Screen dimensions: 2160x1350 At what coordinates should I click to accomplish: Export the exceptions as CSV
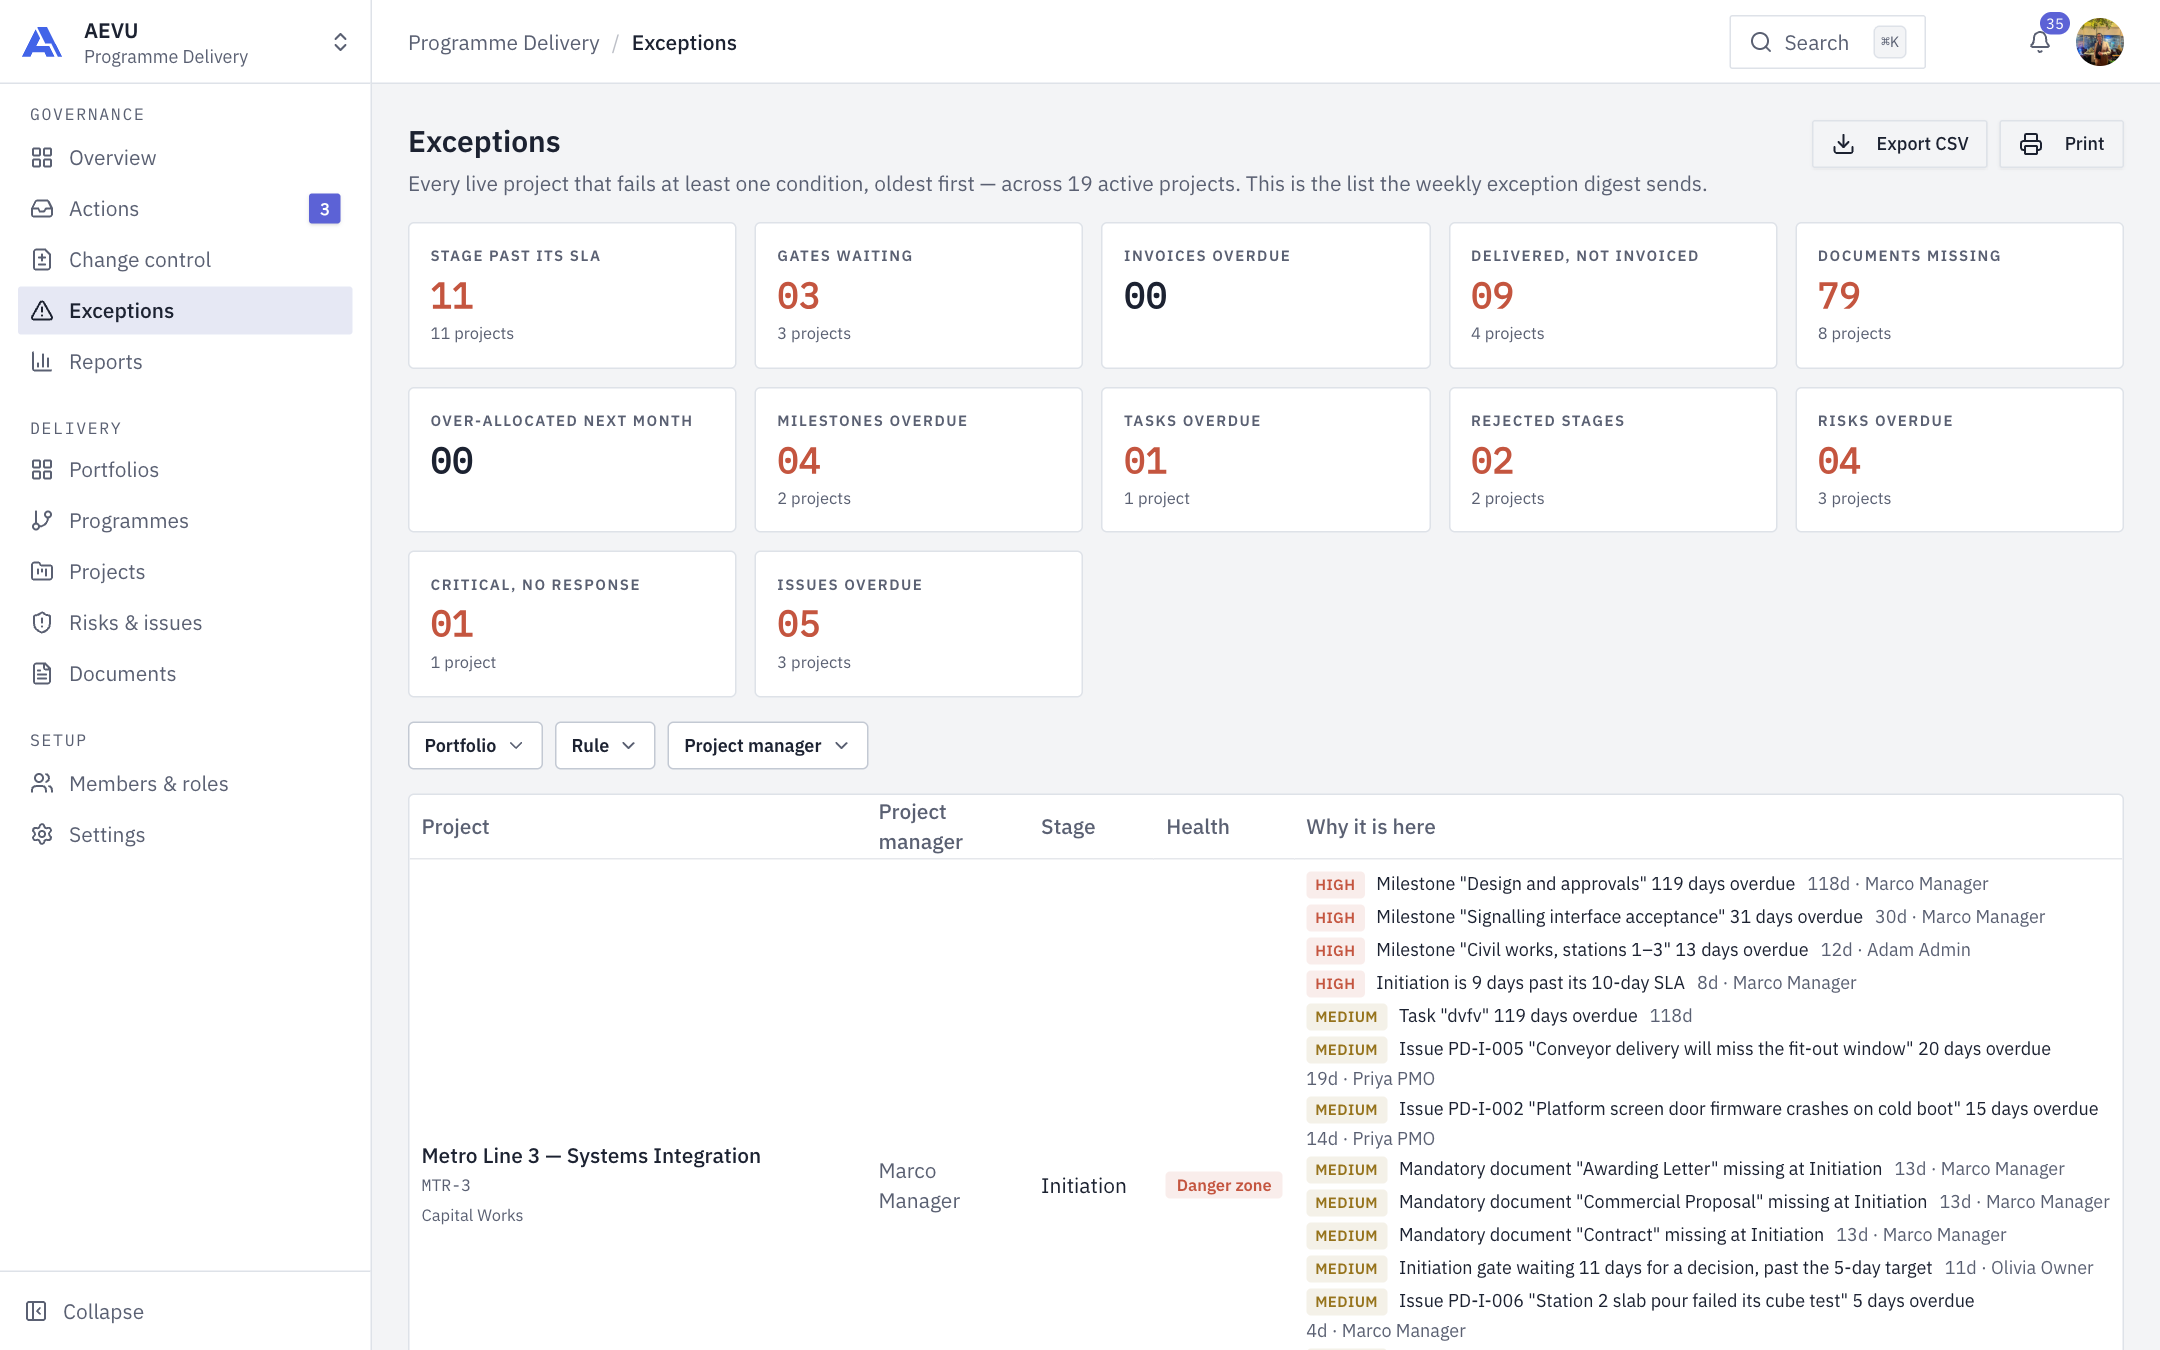1899,144
